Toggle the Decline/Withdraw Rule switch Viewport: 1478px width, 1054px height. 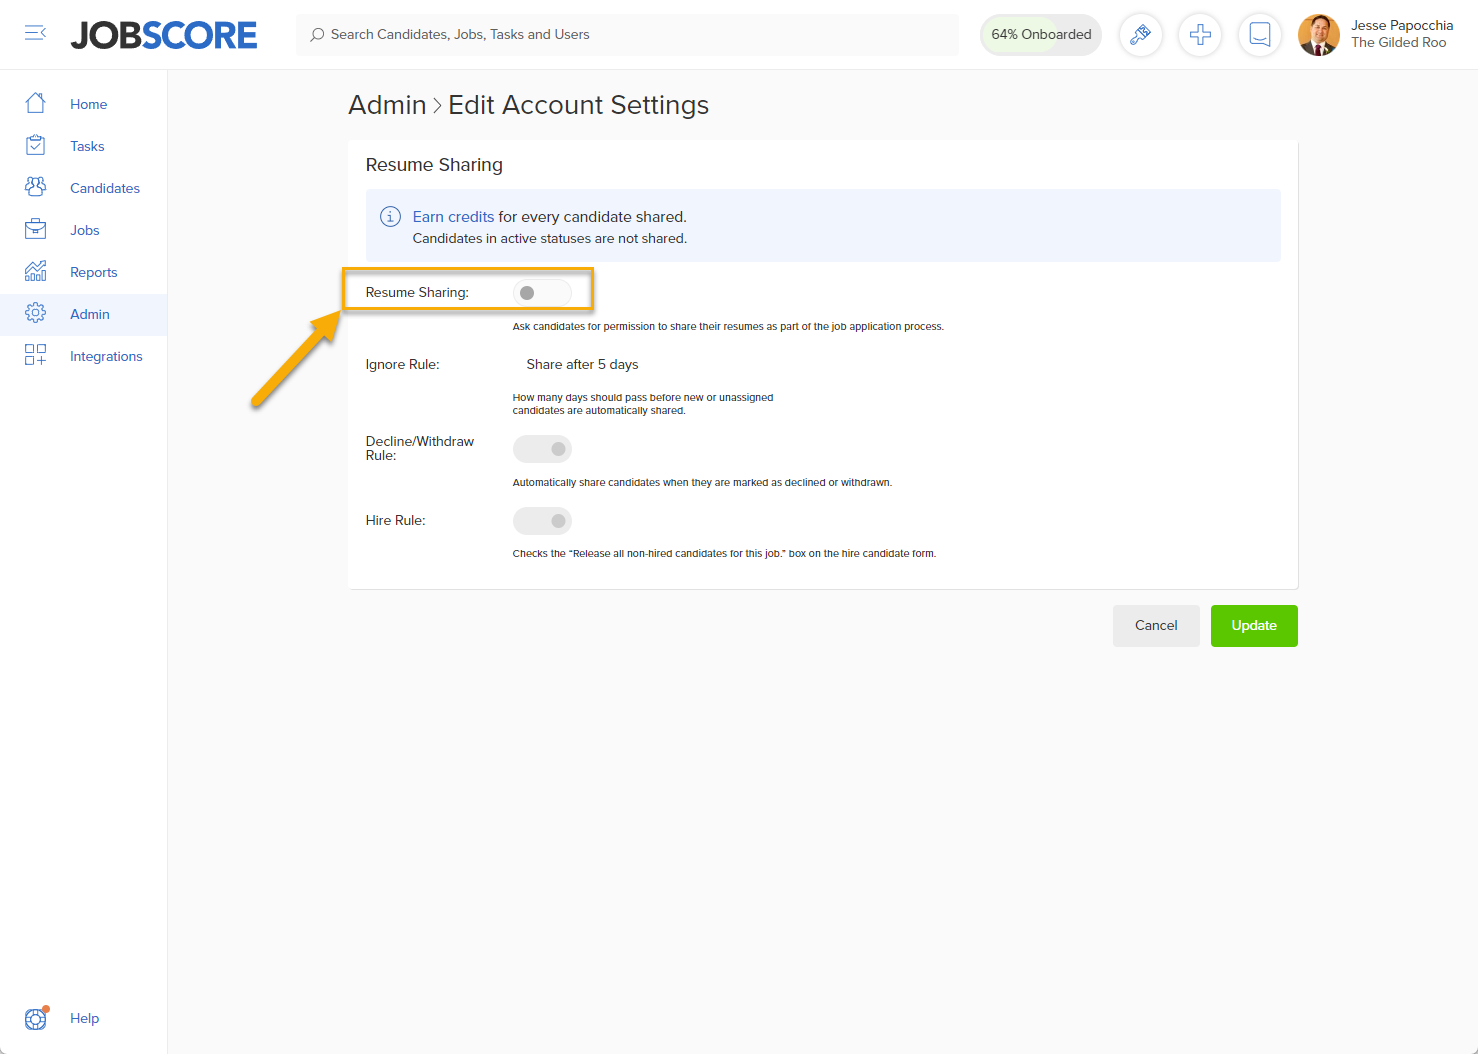click(x=542, y=449)
